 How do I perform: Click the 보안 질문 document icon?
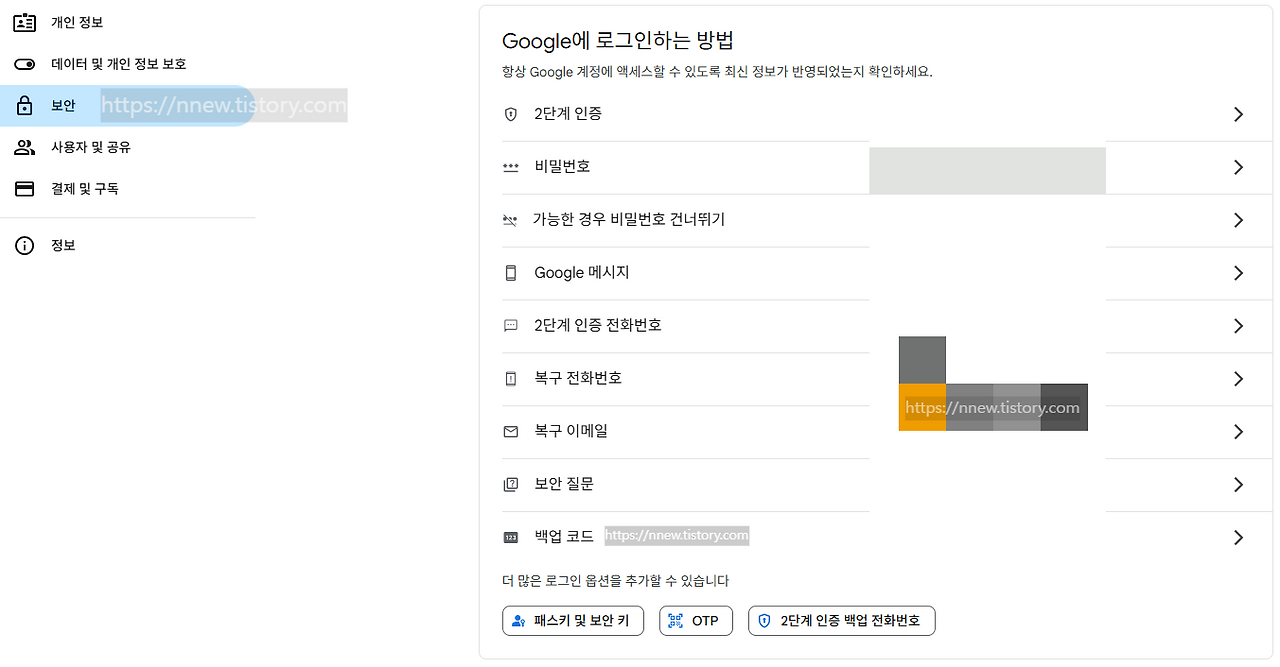point(510,483)
